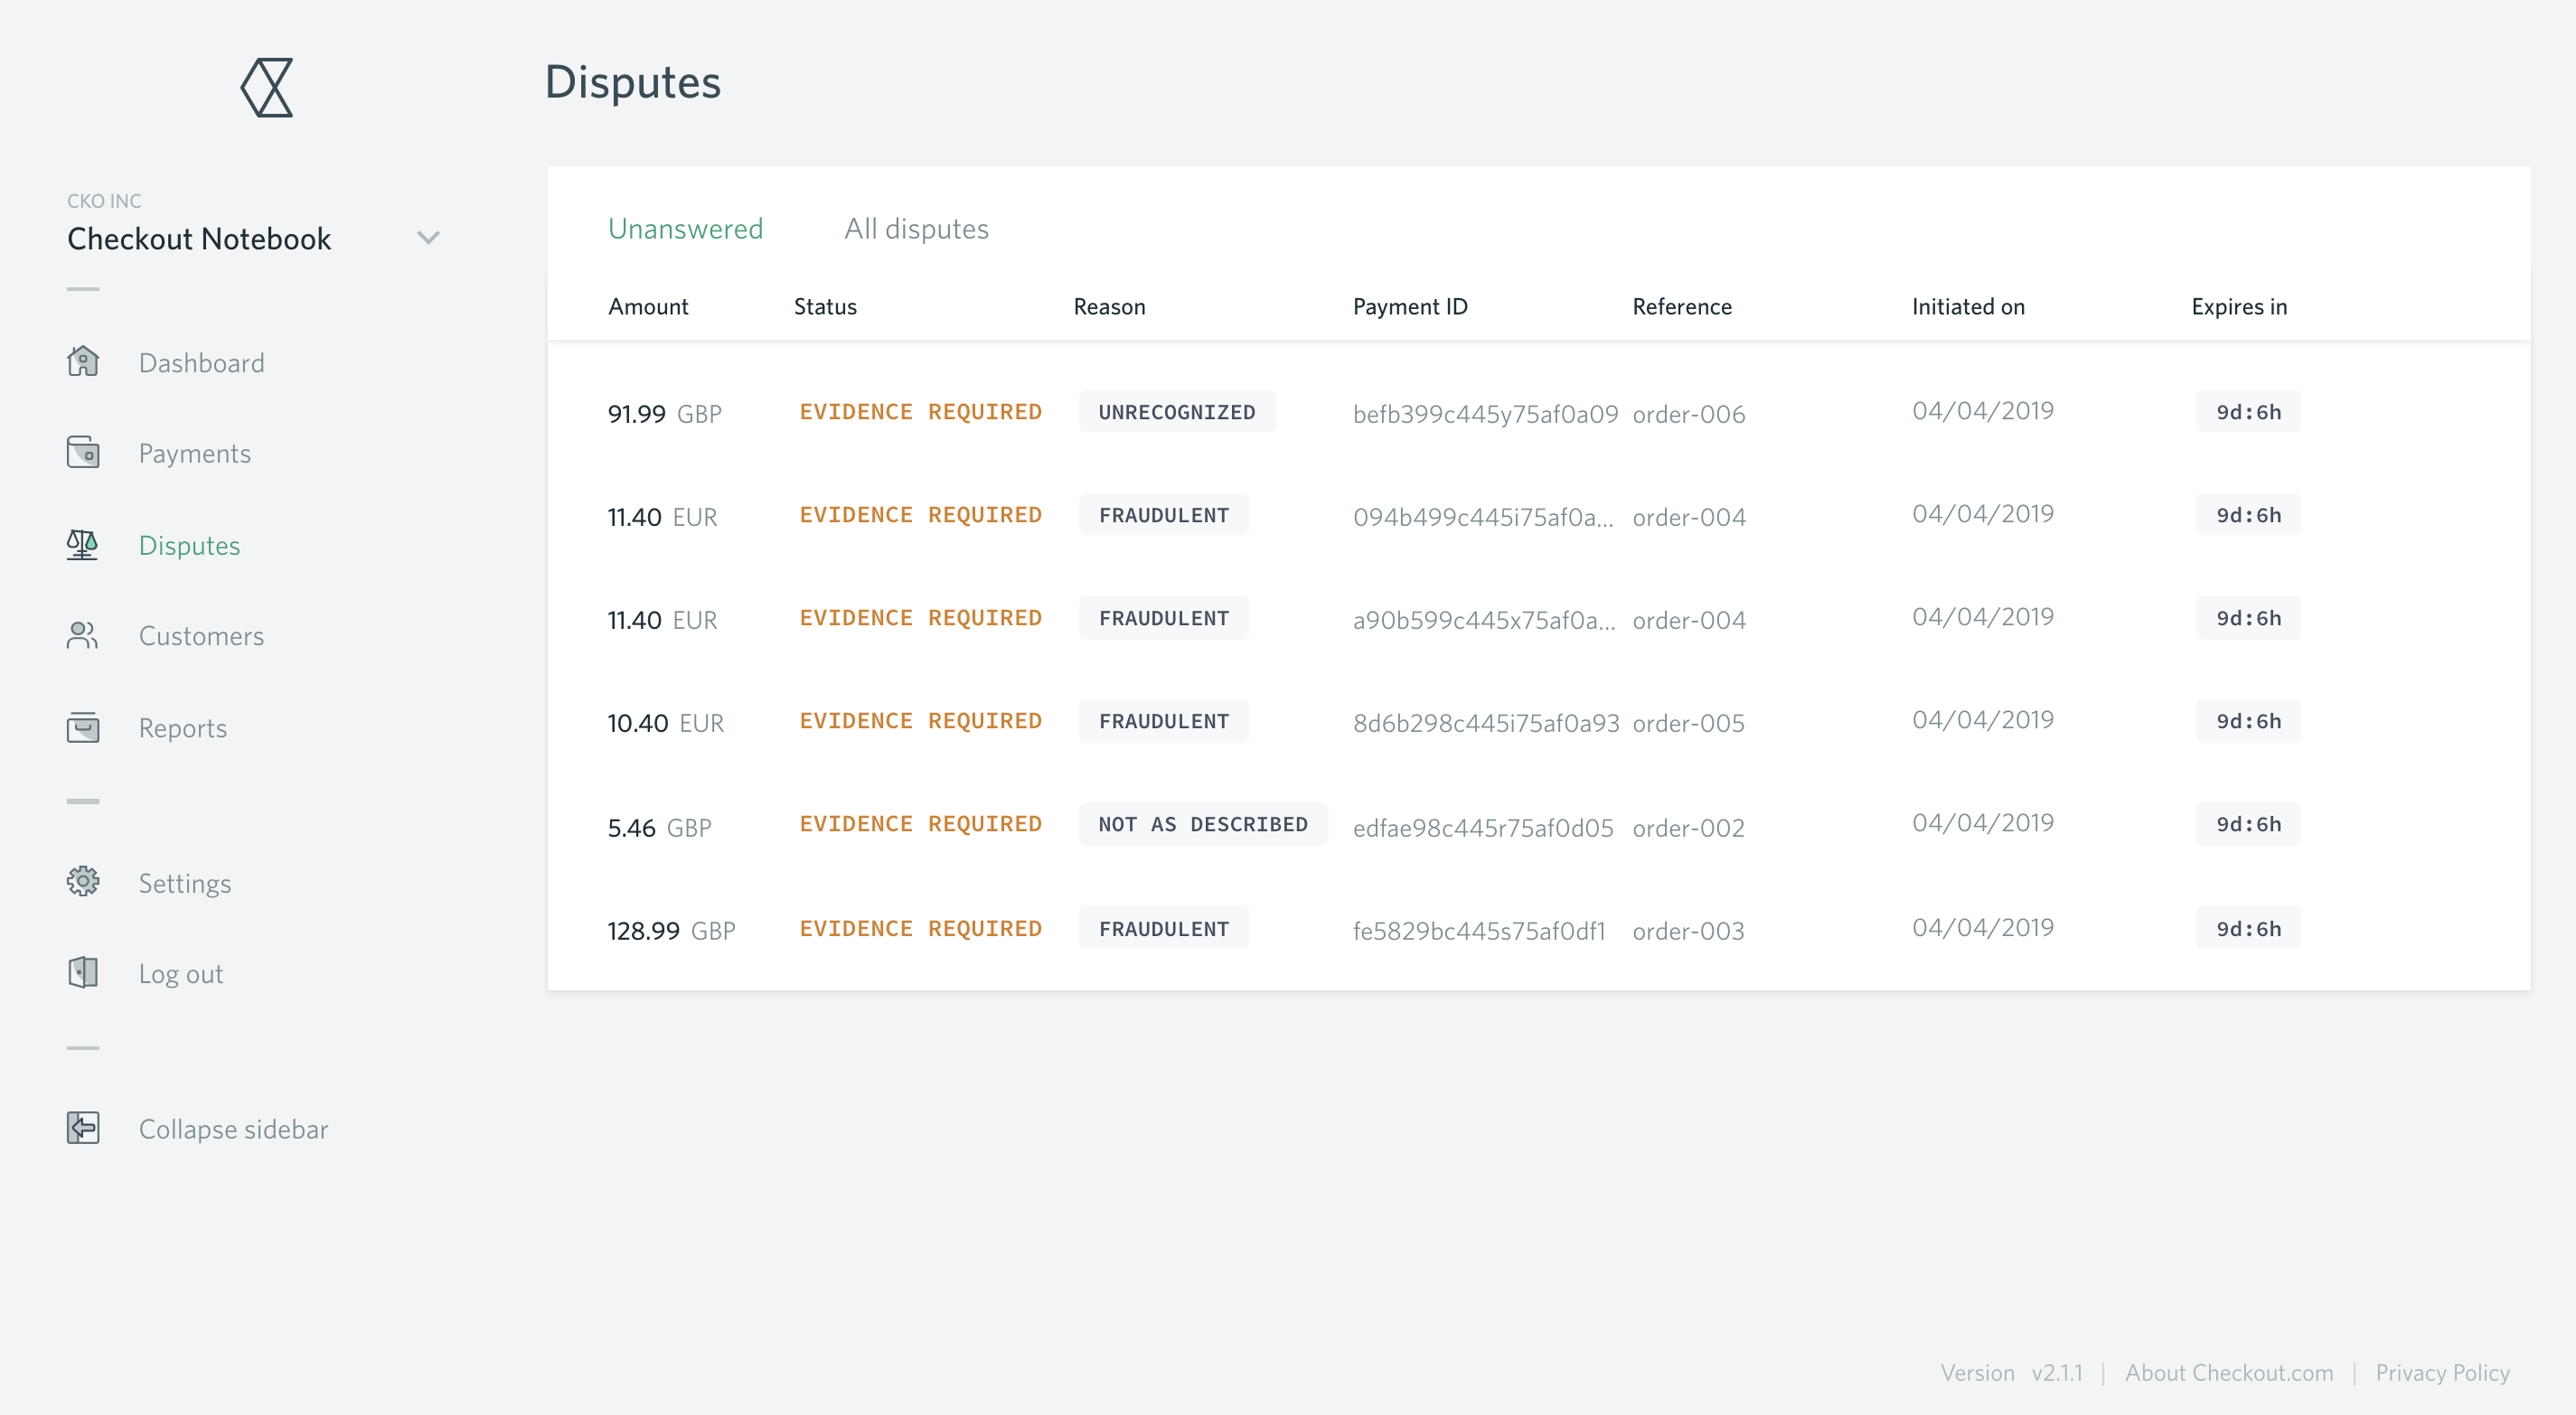Click the 9d:6h expiry badge for order-002
The width and height of the screenshot is (2576, 1415).
tap(2248, 824)
